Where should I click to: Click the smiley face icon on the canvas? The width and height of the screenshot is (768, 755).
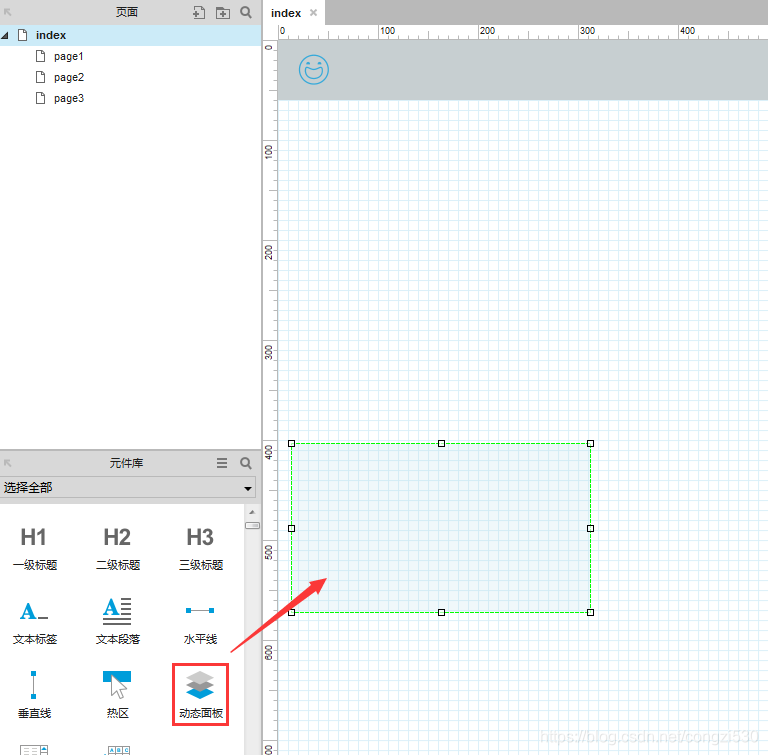[314, 70]
